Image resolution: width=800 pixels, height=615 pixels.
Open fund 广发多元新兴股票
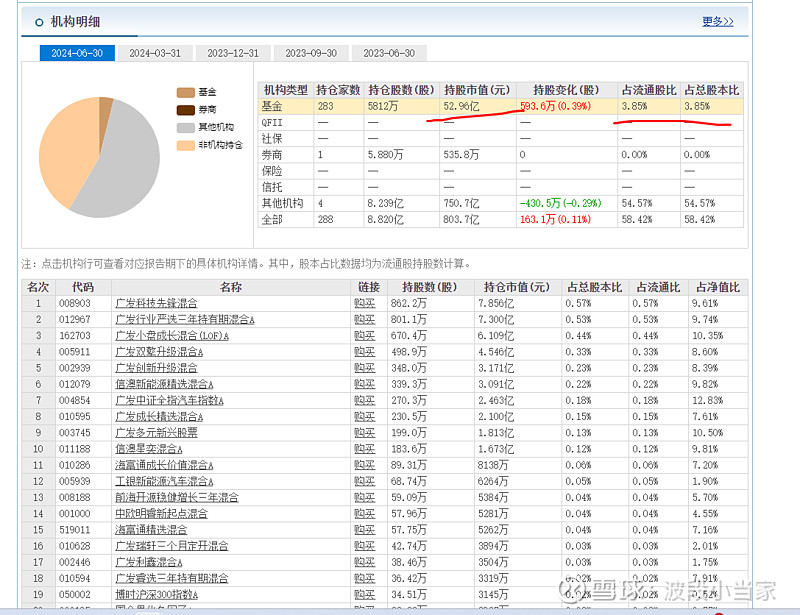157,433
